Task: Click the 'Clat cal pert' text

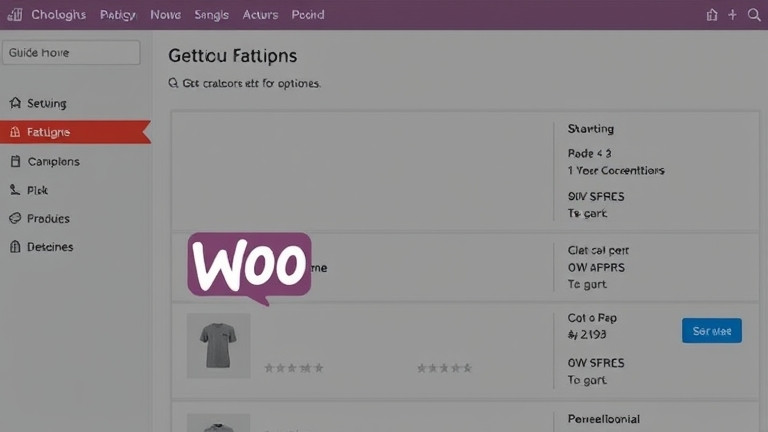Action: pyautogui.click(x=598, y=250)
